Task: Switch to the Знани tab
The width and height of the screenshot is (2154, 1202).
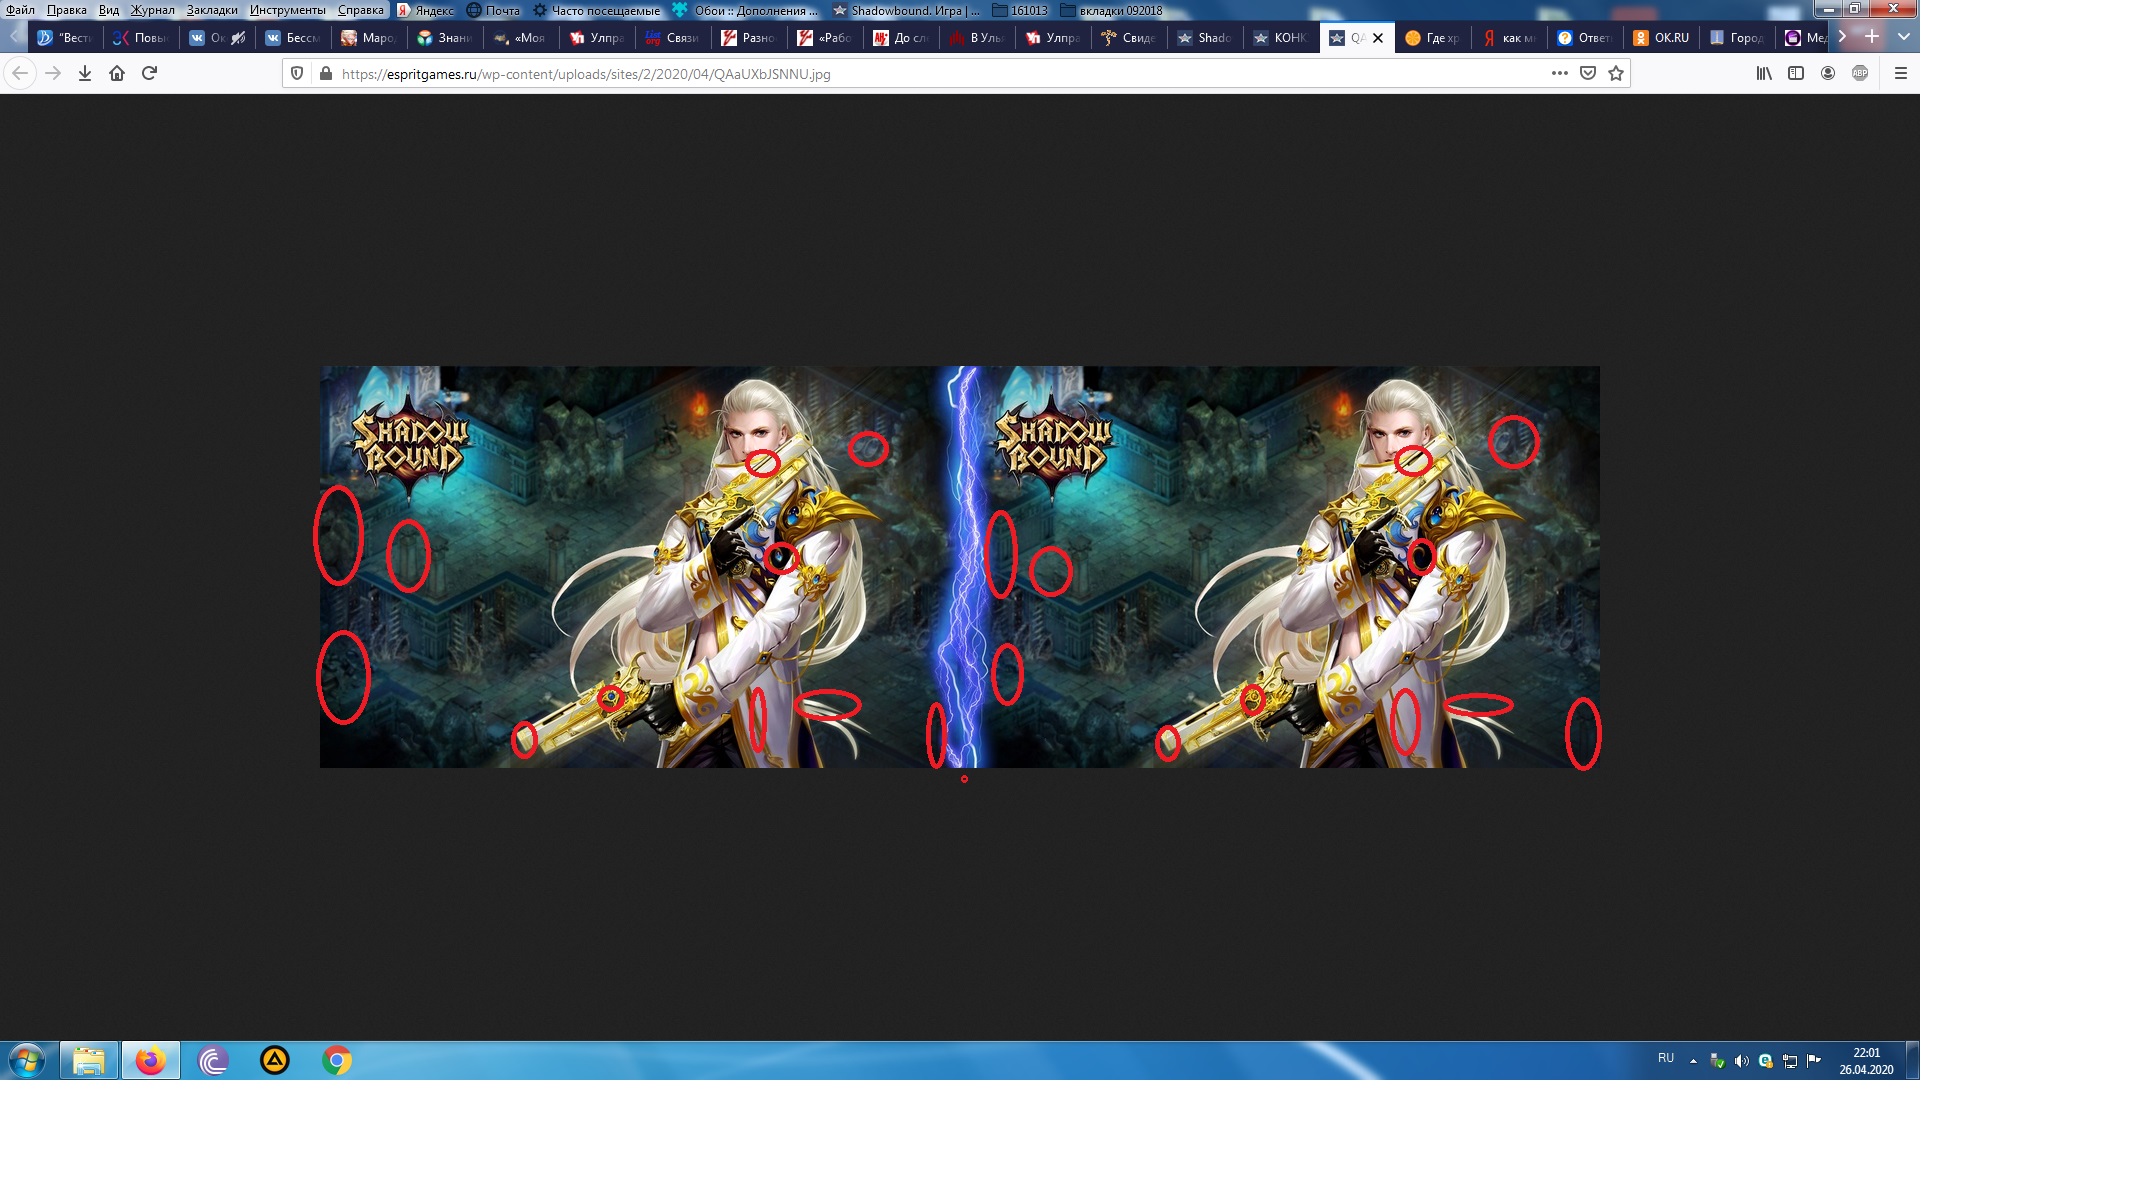Action: [x=445, y=38]
